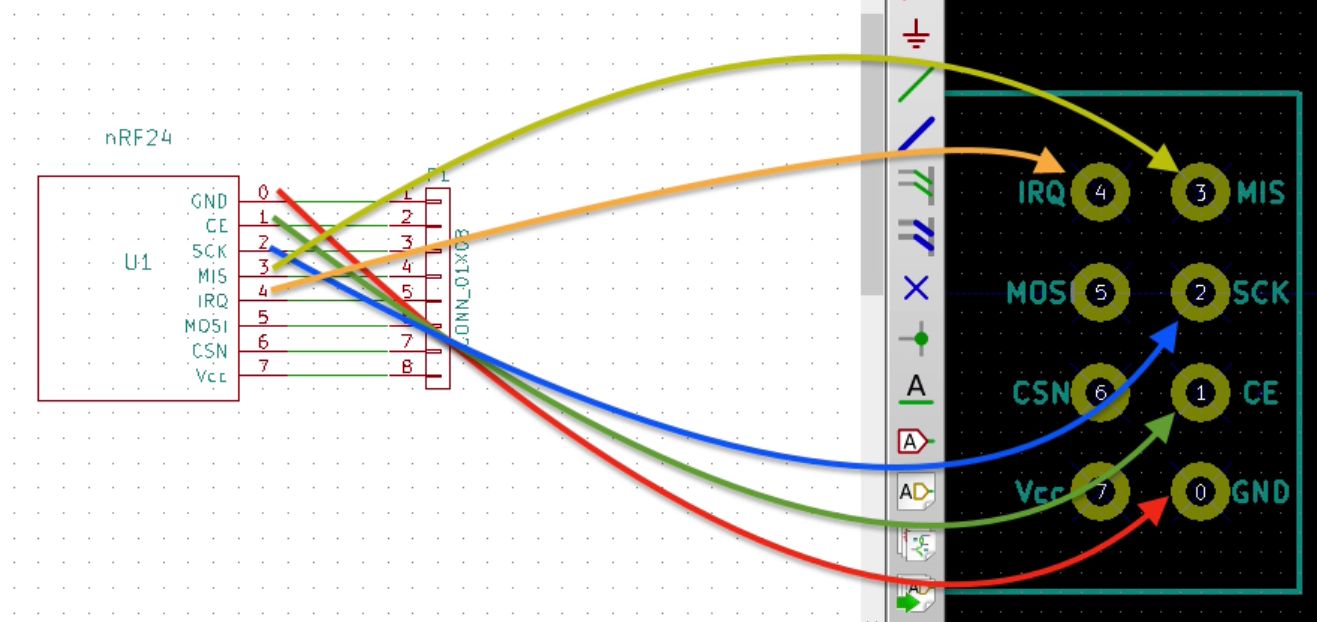This screenshot has width=1317, height=622.
Task: Select the Place Power Port tool
Action: (x=915, y=32)
